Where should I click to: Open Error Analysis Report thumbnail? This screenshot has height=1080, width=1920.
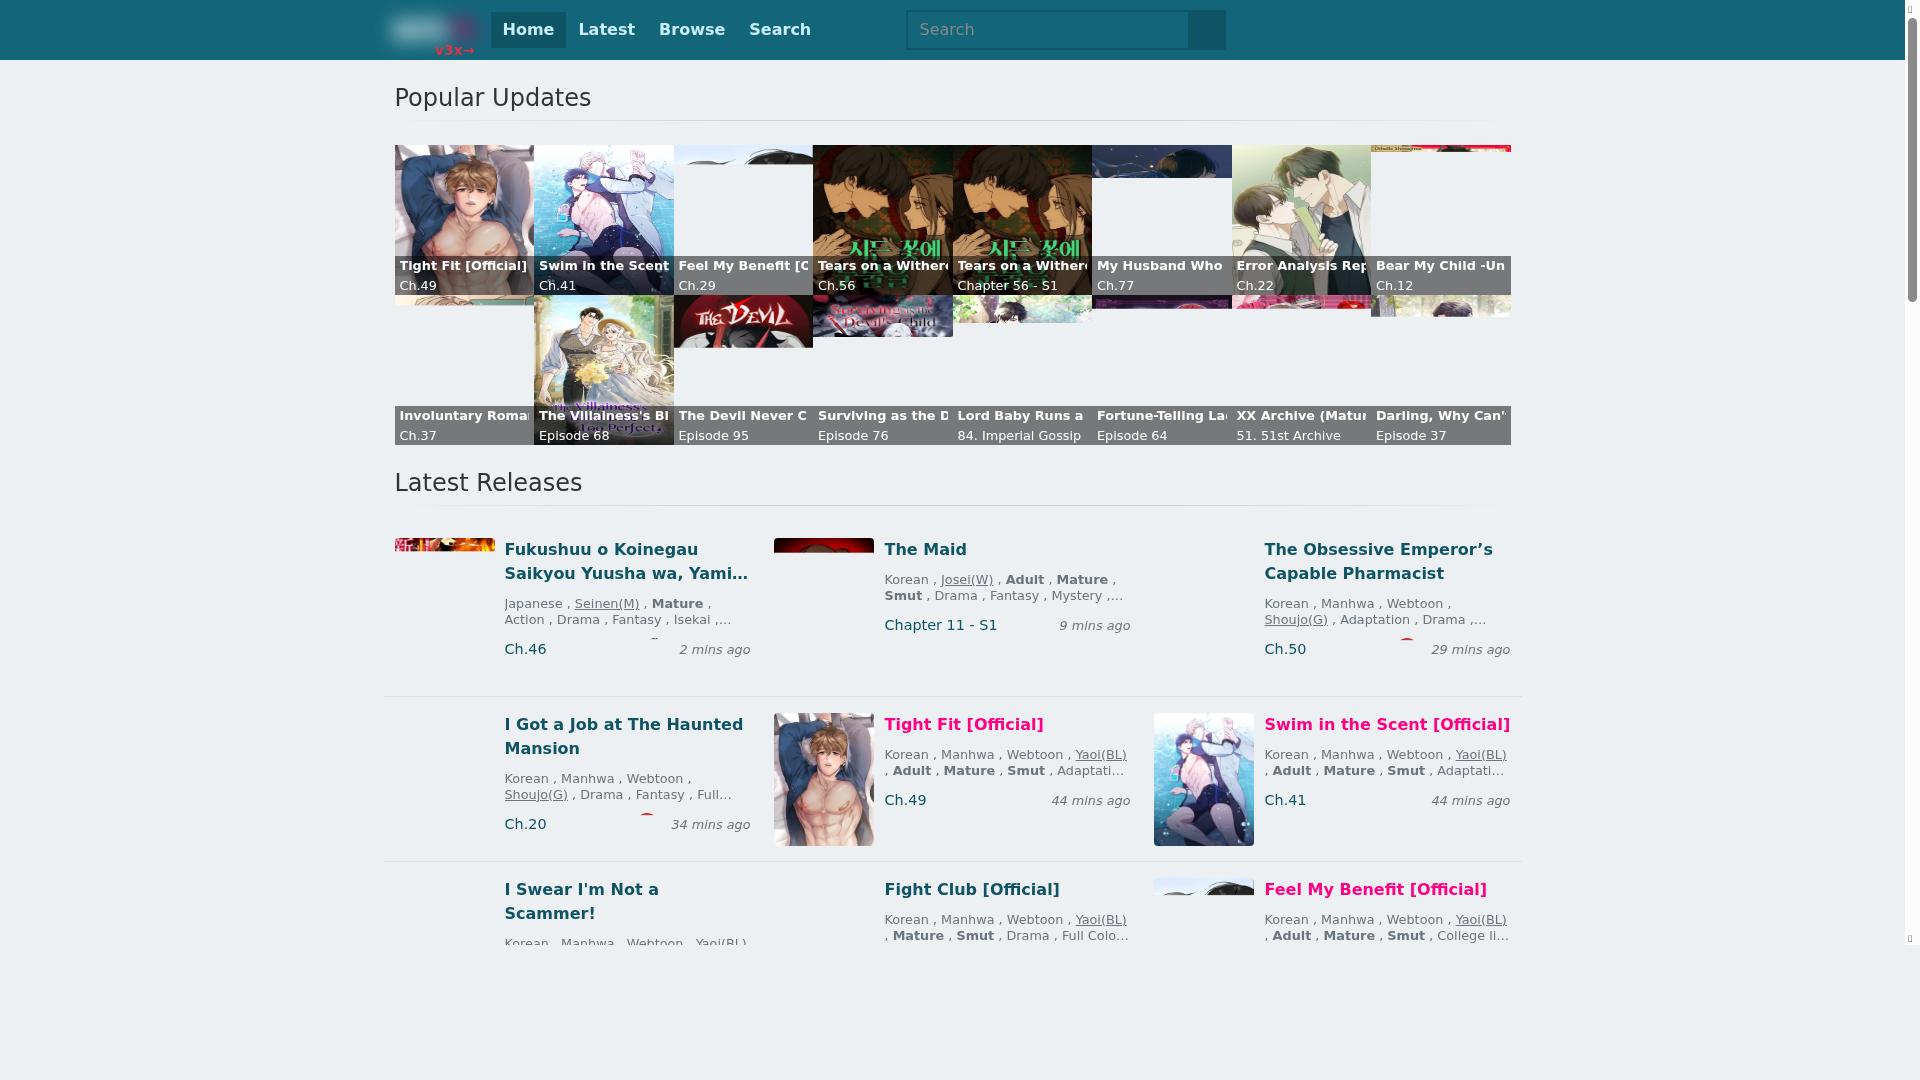[1300, 219]
